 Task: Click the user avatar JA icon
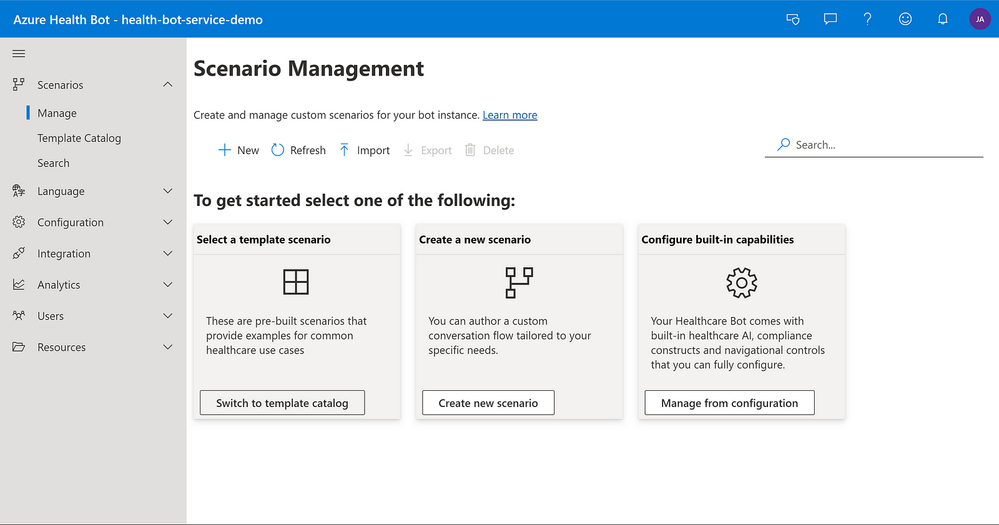coord(979,19)
